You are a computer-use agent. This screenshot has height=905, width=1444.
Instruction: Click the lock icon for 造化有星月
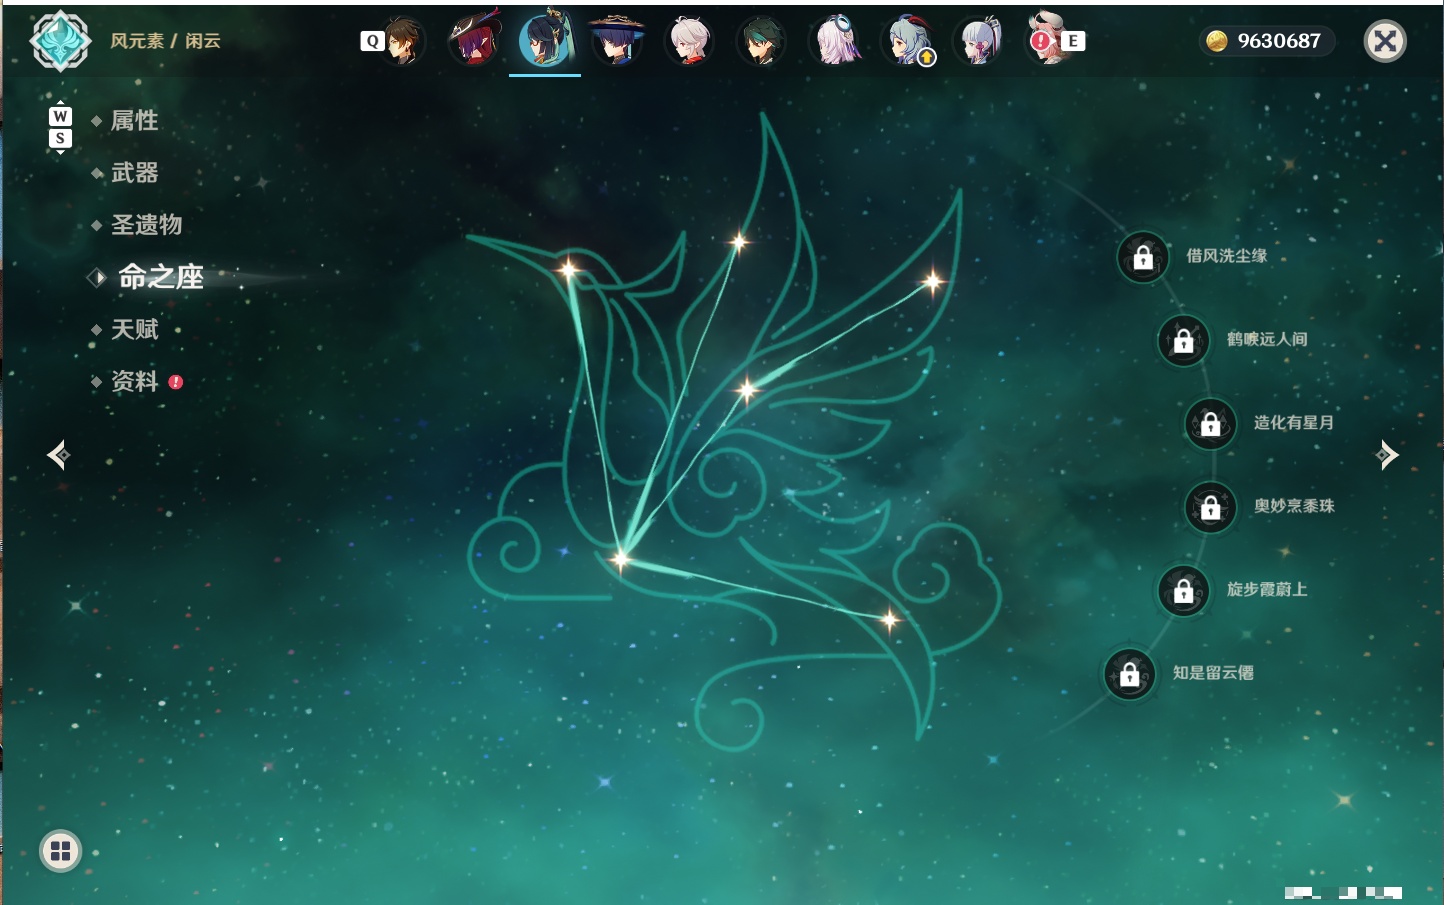click(x=1210, y=424)
